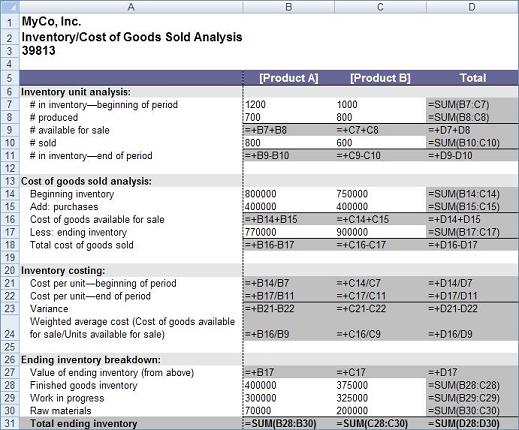Click the select-all corner box
The height and width of the screenshot is (430, 519).
click(x=10, y=7)
